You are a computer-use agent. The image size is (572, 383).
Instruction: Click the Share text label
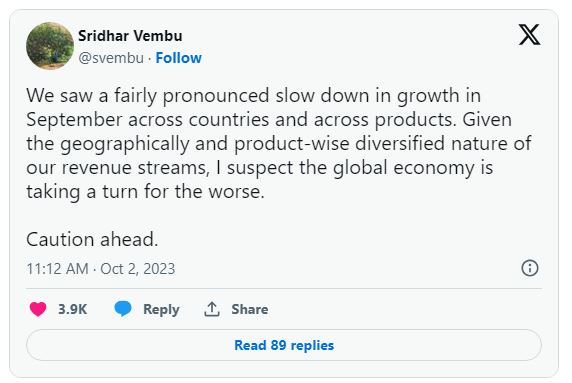250,309
